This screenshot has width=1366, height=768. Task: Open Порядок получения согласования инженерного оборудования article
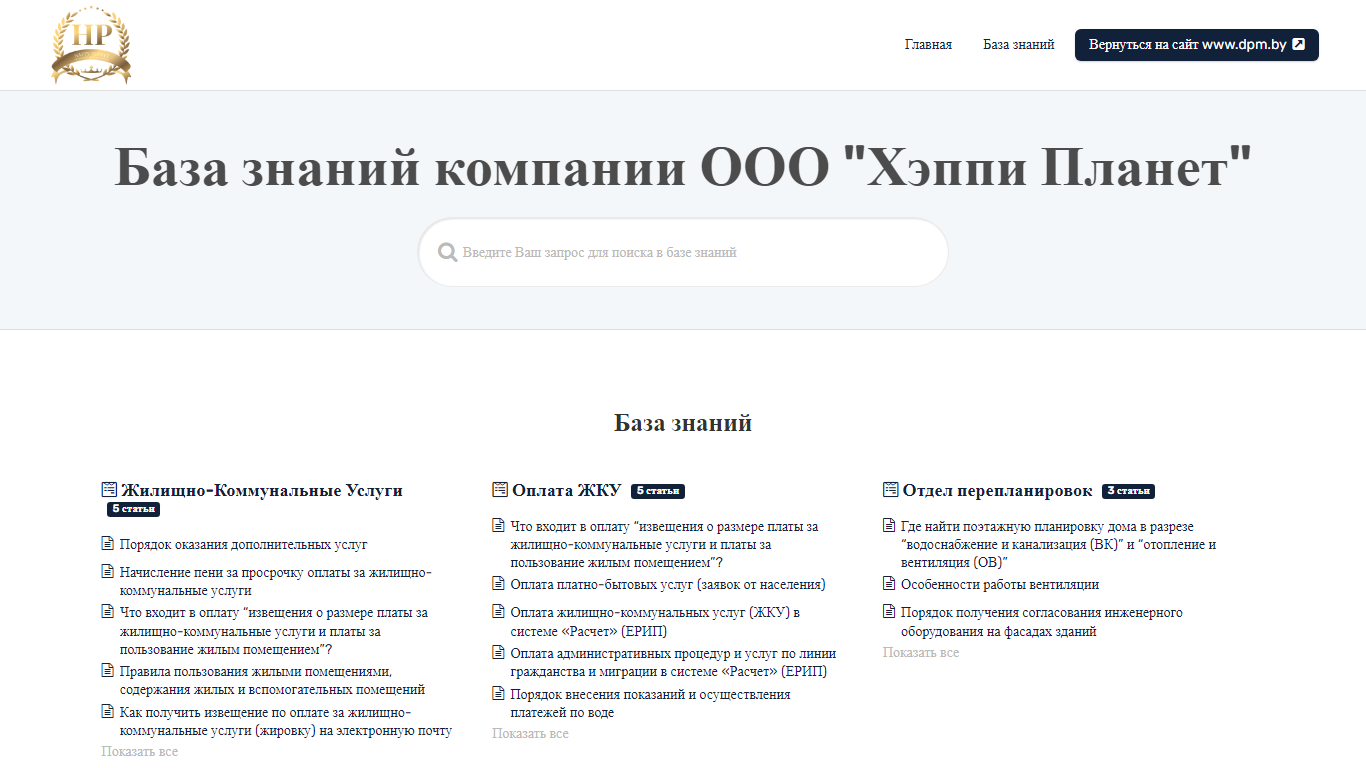(x=1042, y=622)
